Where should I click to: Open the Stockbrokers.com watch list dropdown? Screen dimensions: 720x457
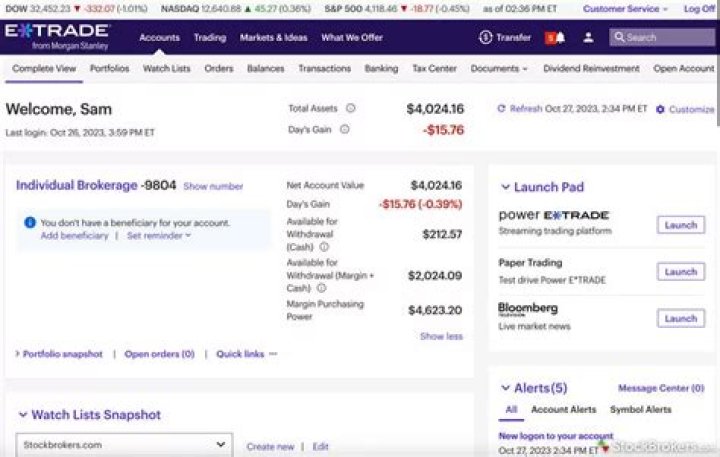pos(124,445)
